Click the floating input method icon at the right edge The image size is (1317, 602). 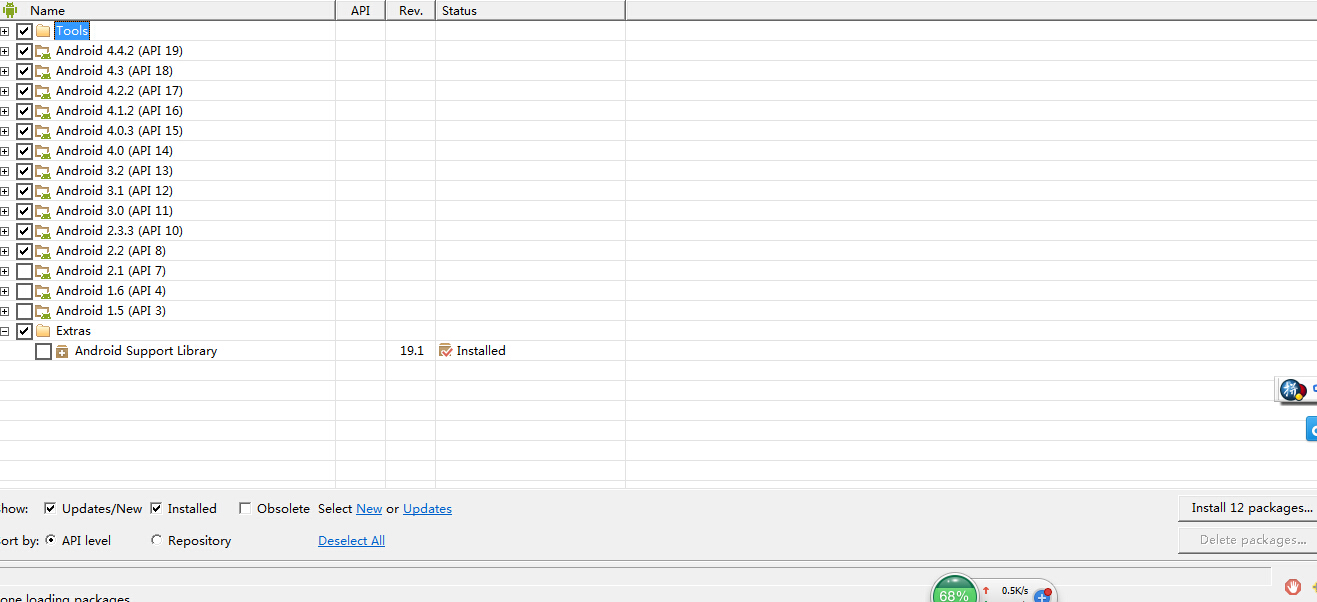[x=1293, y=390]
